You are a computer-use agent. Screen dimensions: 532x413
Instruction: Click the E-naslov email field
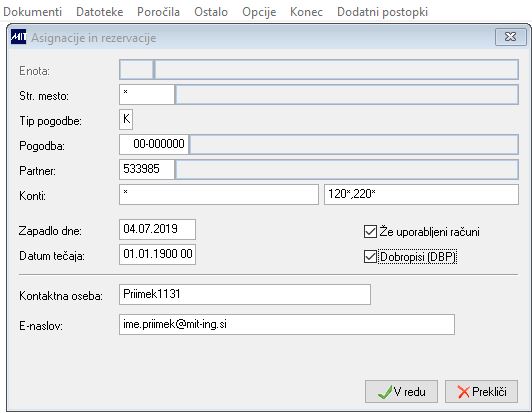pyautogui.click(x=287, y=324)
